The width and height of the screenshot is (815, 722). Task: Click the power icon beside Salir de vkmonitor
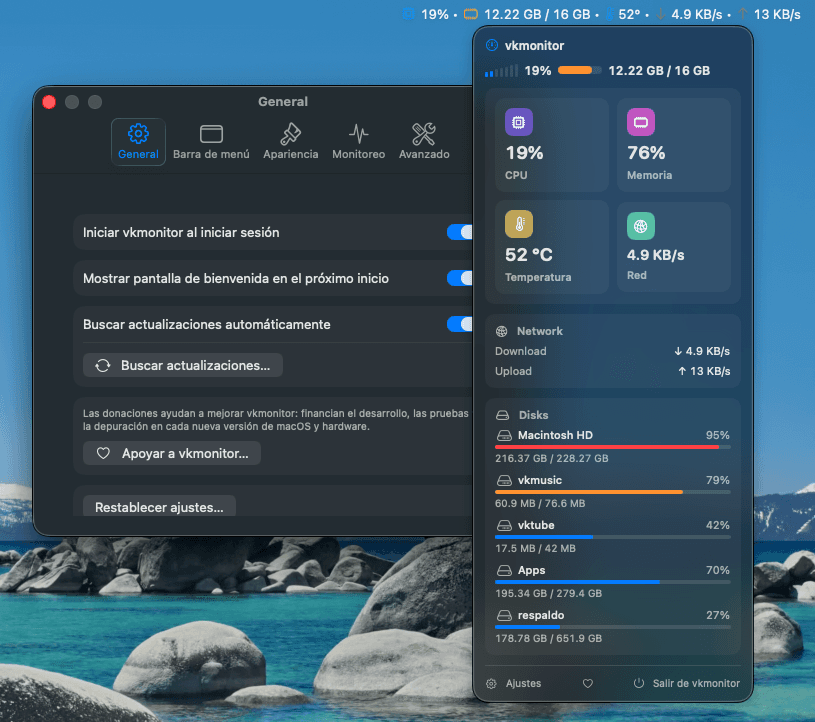click(639, 683)
